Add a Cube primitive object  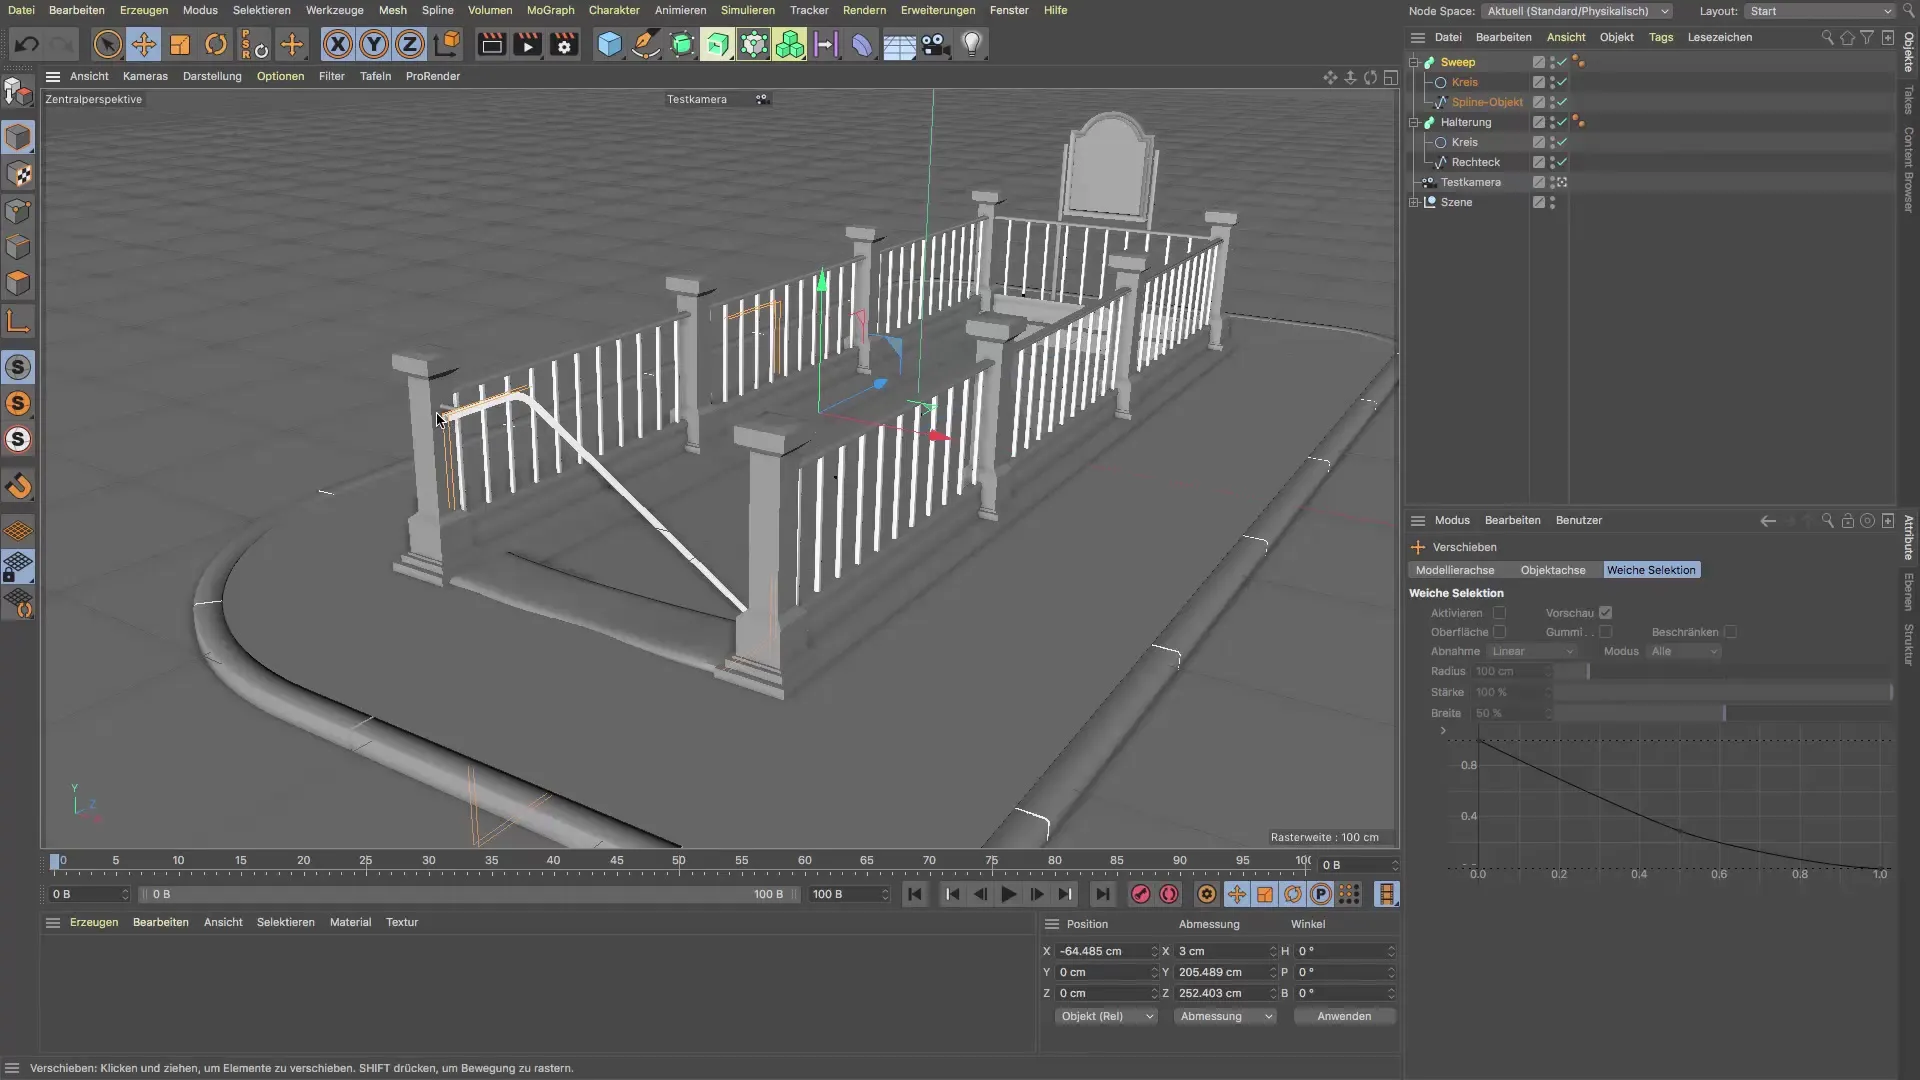tap(609, 44)
